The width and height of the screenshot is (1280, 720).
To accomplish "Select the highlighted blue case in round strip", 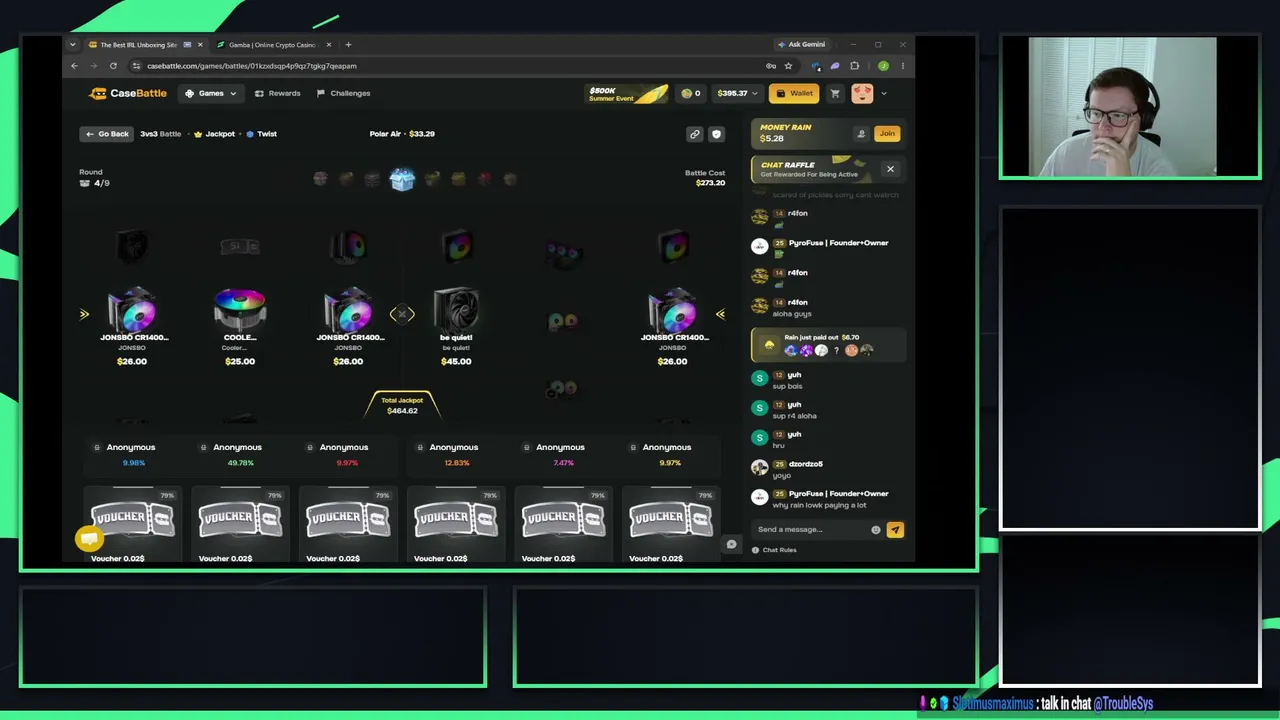I will [x=402, y=179].
